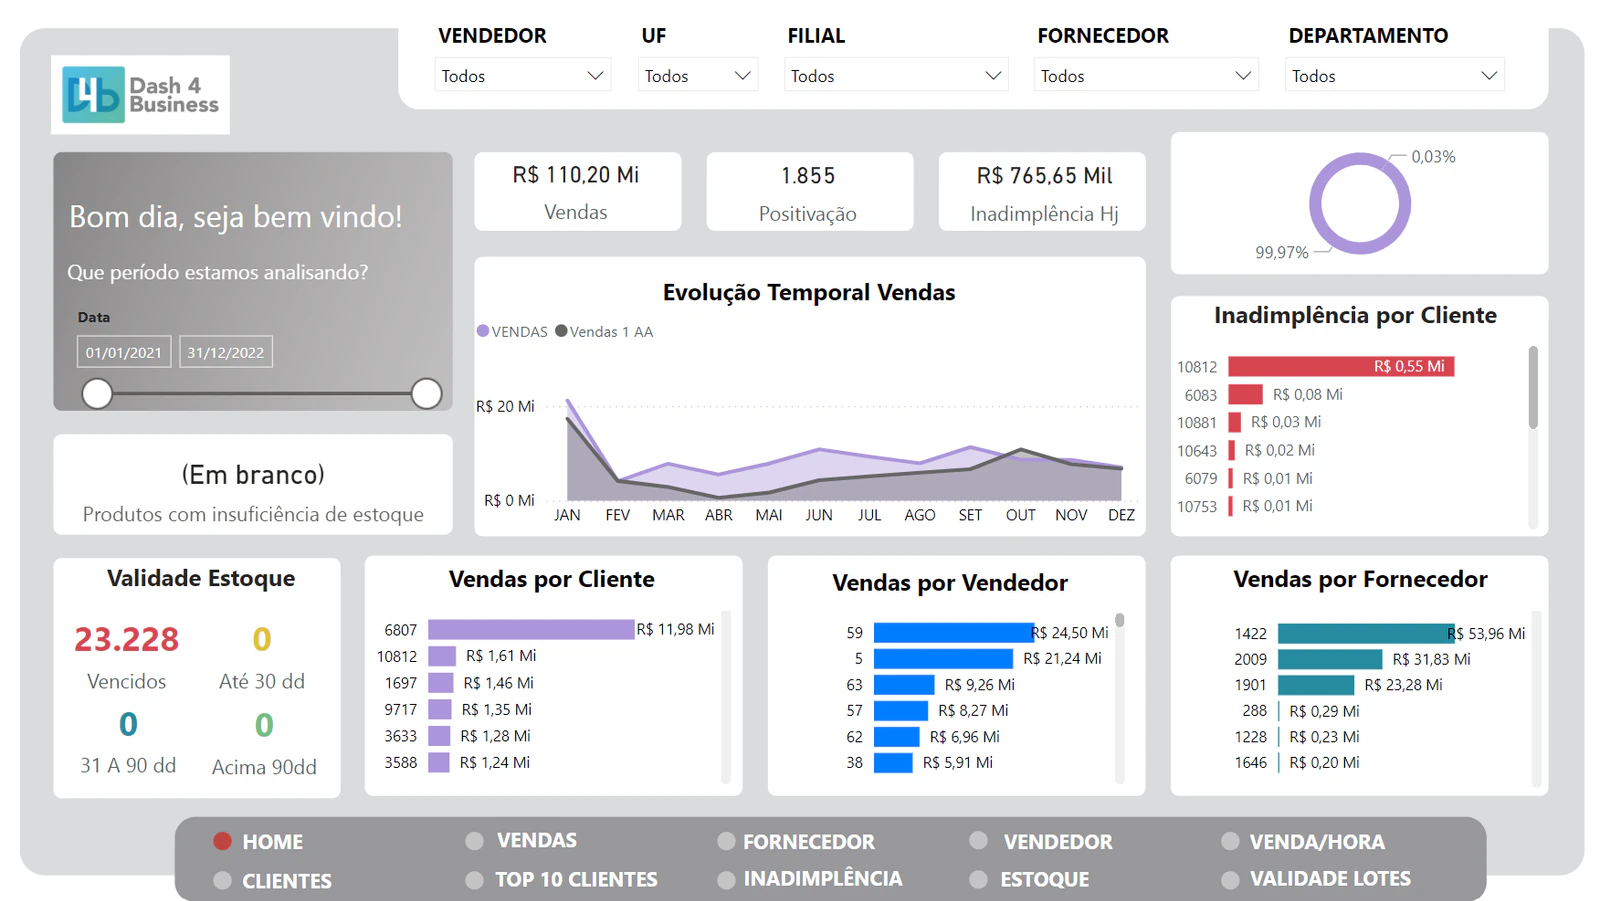Select fornecedor 1422 teal sales bar
This screenshot has width=1600, height=901.
[x=1366, y=633]
